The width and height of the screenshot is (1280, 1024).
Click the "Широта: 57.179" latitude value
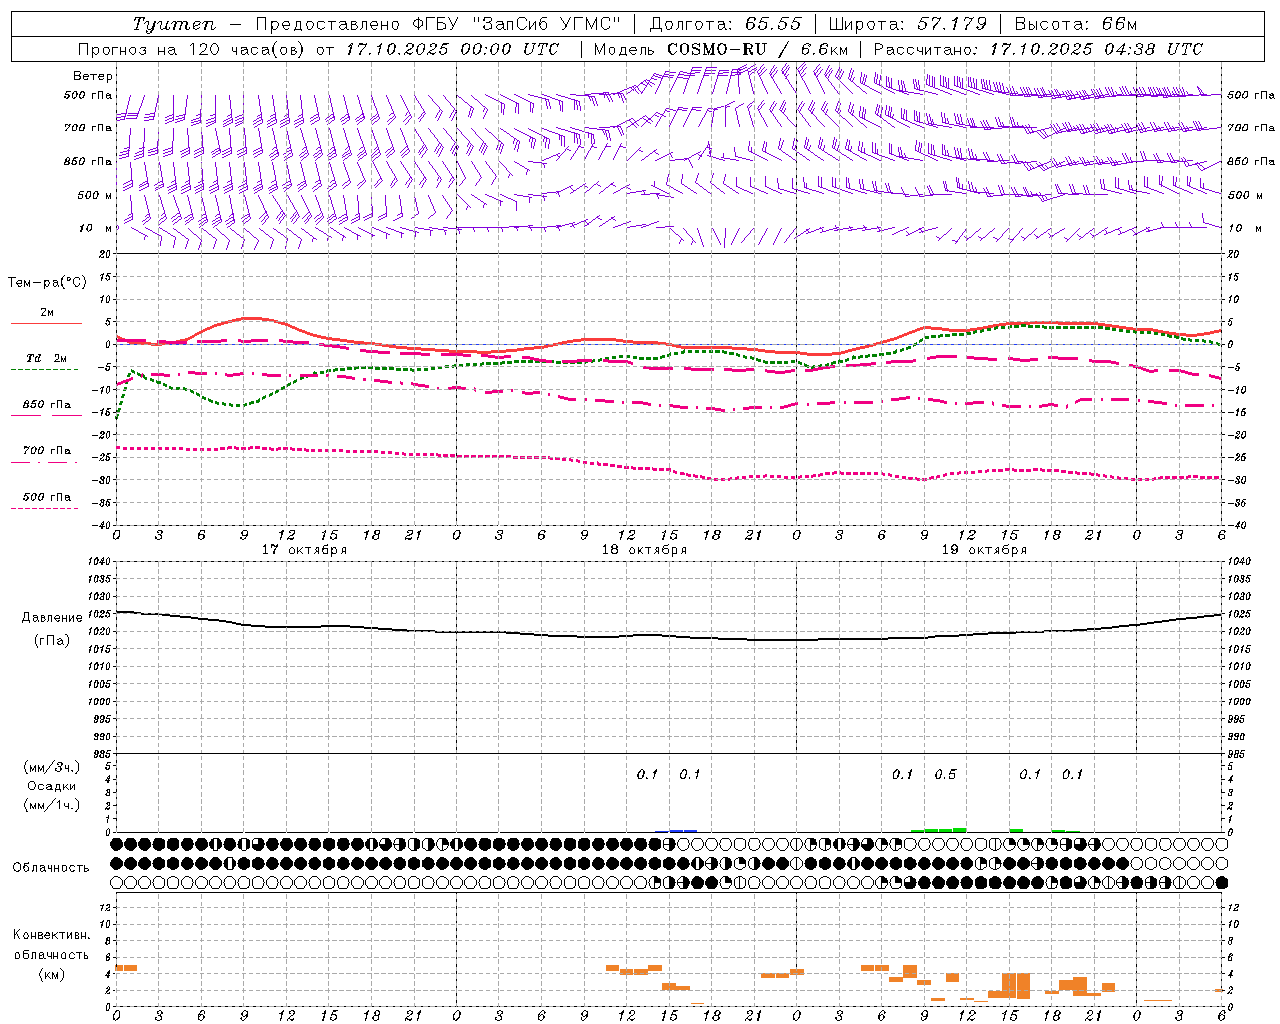pos(908,24)
